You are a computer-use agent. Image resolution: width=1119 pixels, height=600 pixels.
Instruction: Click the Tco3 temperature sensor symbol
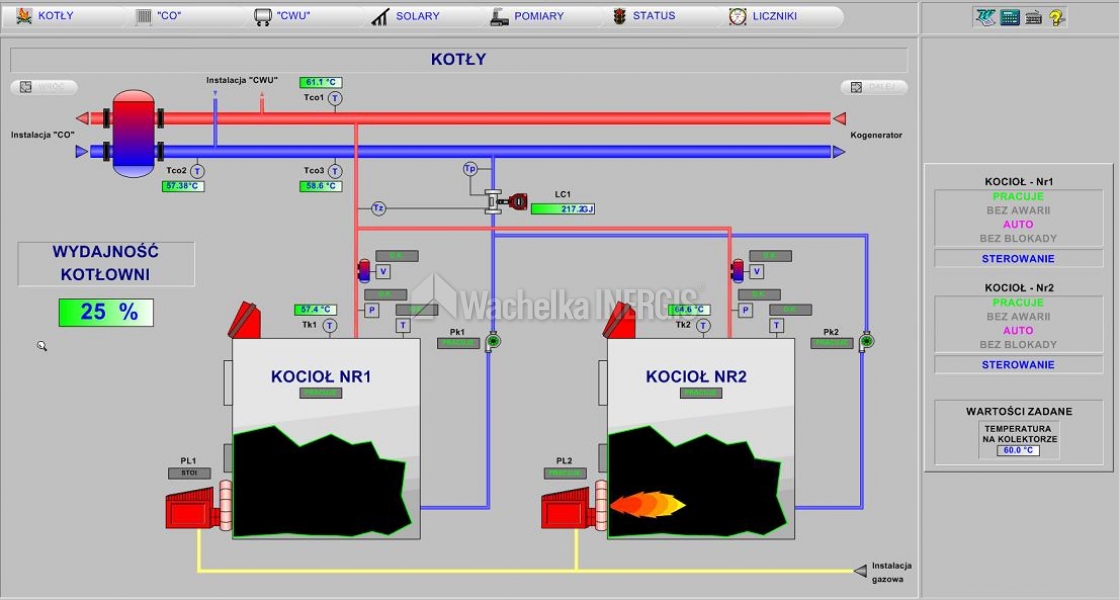(x=335, y=171)
